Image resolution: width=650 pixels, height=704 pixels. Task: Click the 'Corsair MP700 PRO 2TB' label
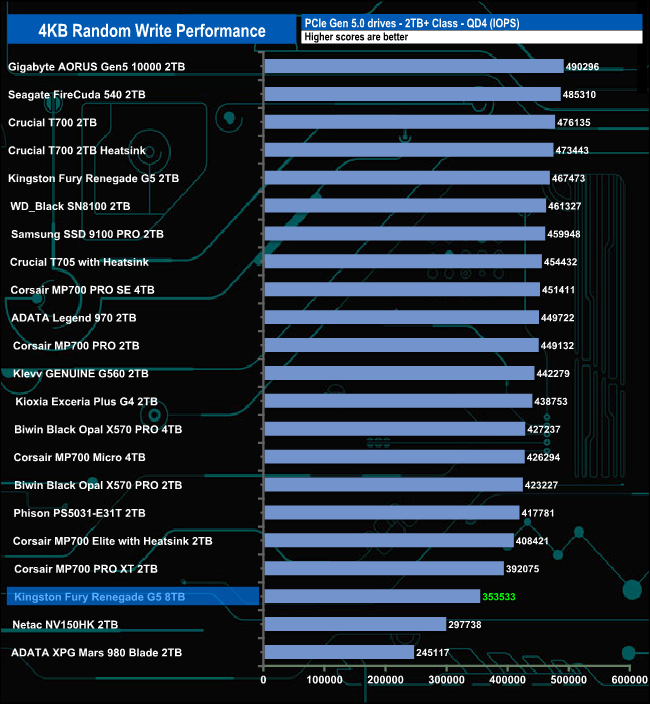click(x=76, y=346)
